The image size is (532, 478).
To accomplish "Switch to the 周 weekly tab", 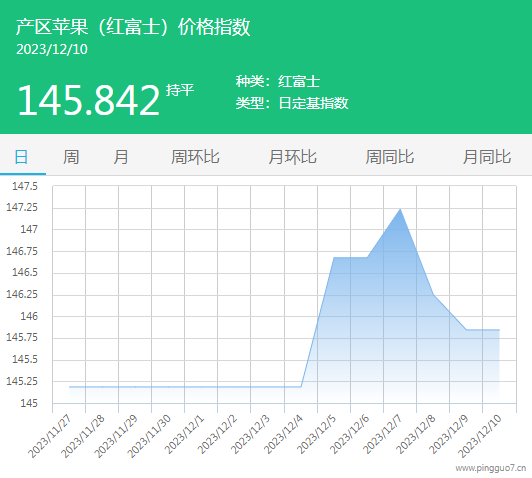I will pos(71,157).
